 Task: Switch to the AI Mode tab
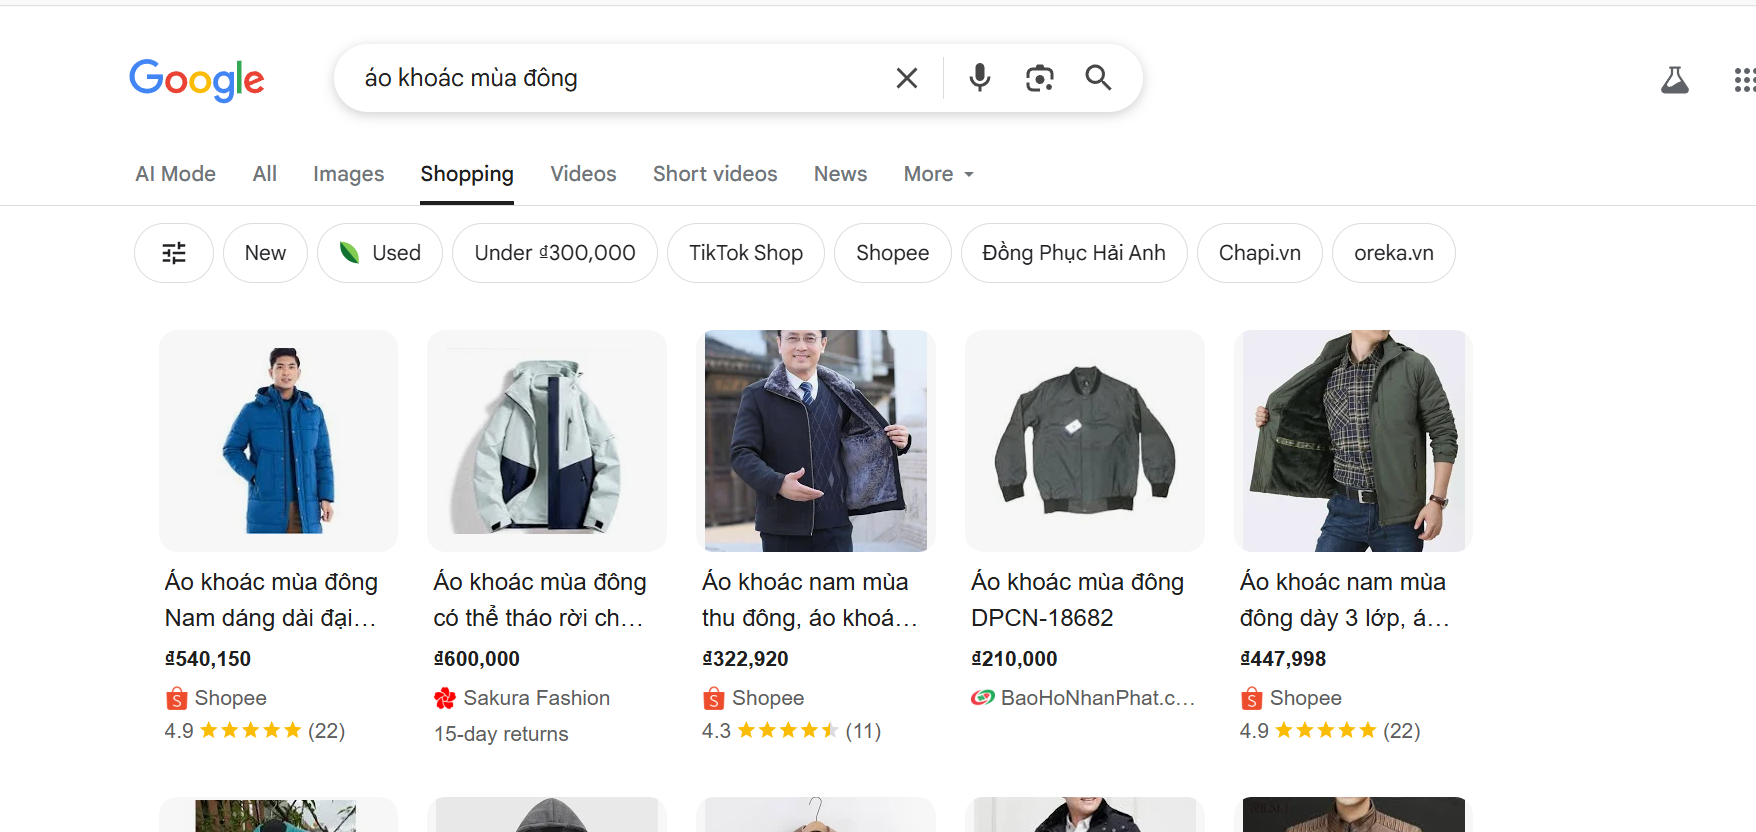(x=176, y=174)
